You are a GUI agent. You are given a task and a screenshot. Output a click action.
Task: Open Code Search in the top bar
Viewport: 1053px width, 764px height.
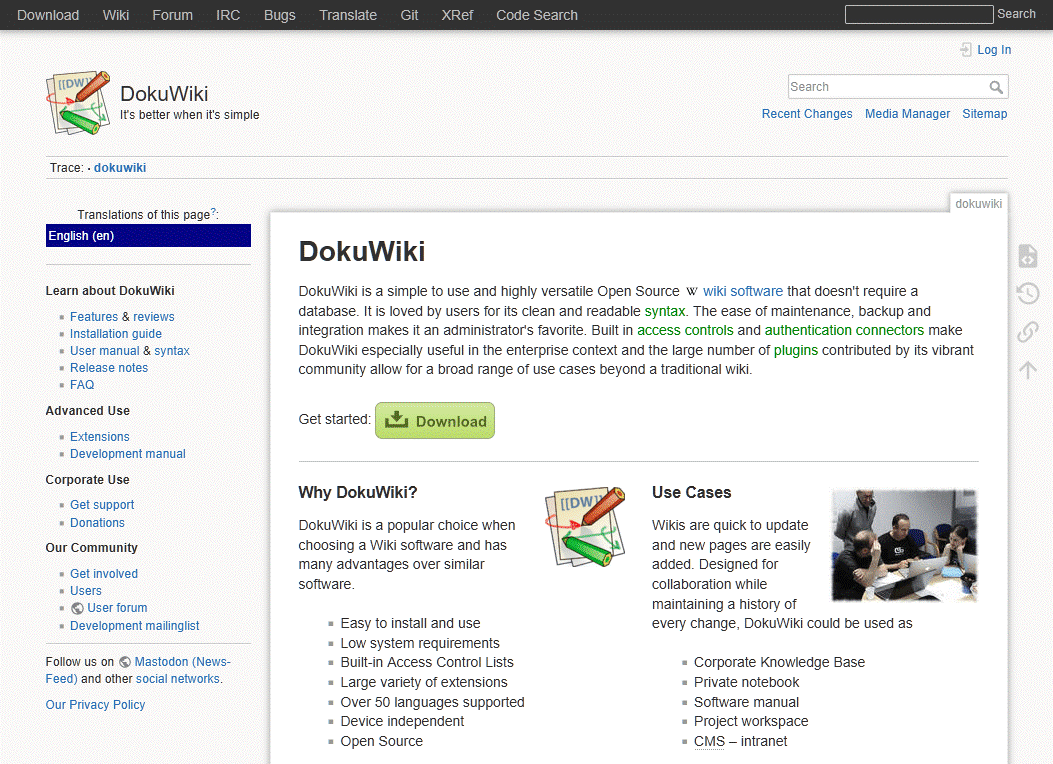(x=537, y=15)
